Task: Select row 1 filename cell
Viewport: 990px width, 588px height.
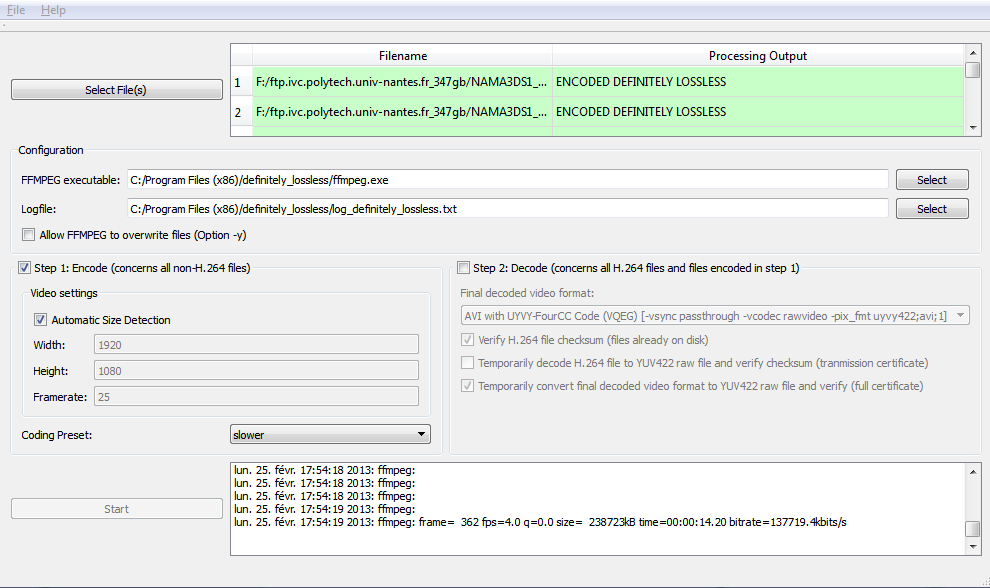Action: 402,82
